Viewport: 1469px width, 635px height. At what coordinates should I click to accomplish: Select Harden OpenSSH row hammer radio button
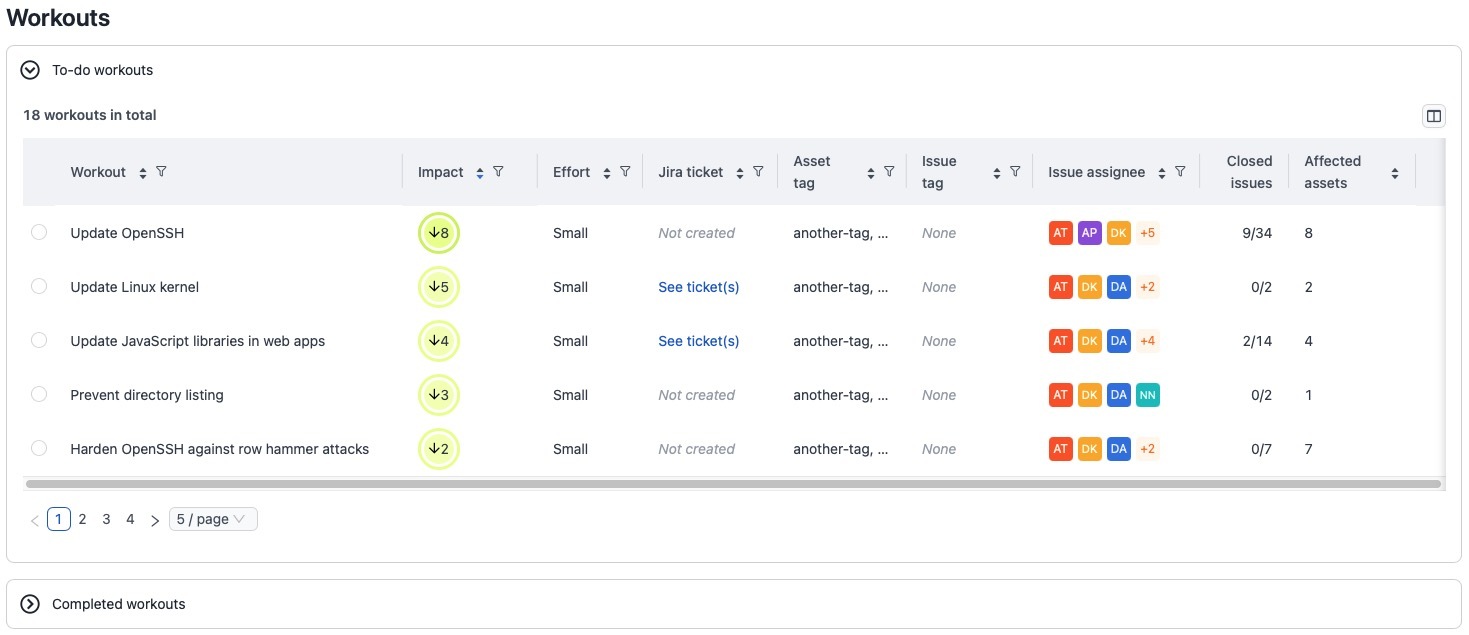click(39, 448)
